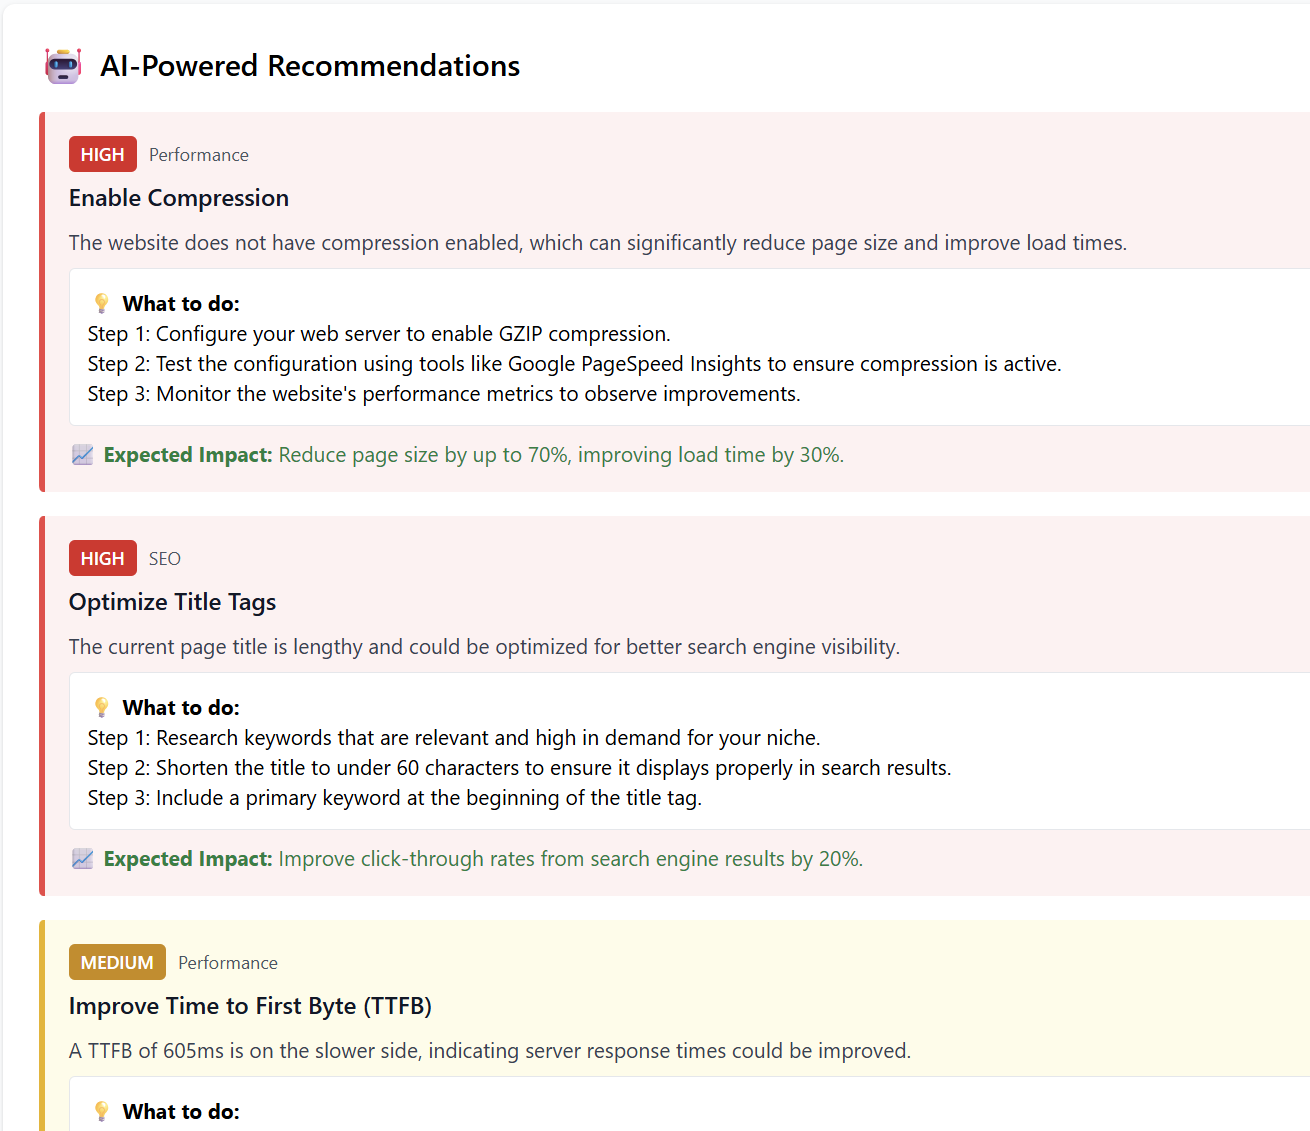The height and width of the screenshot is (1131, 1310).
Task: Click the compression Expected Impact text
Action: 474,455
